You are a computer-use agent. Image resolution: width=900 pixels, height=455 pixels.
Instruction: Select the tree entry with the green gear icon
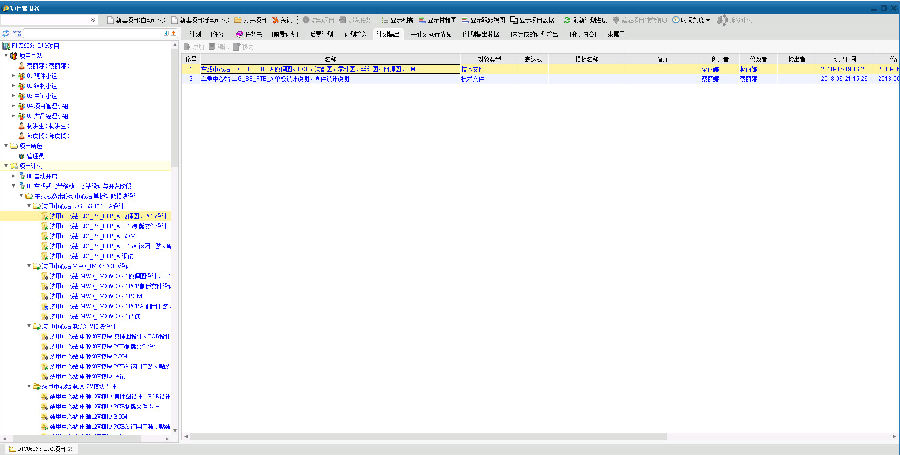pos(31,156)
